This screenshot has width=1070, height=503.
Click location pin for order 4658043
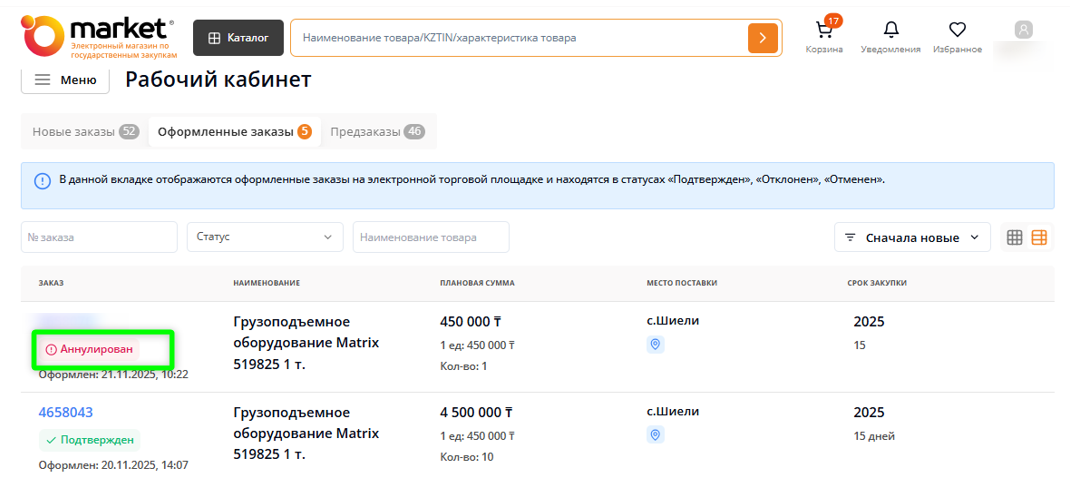click(655, 435)
